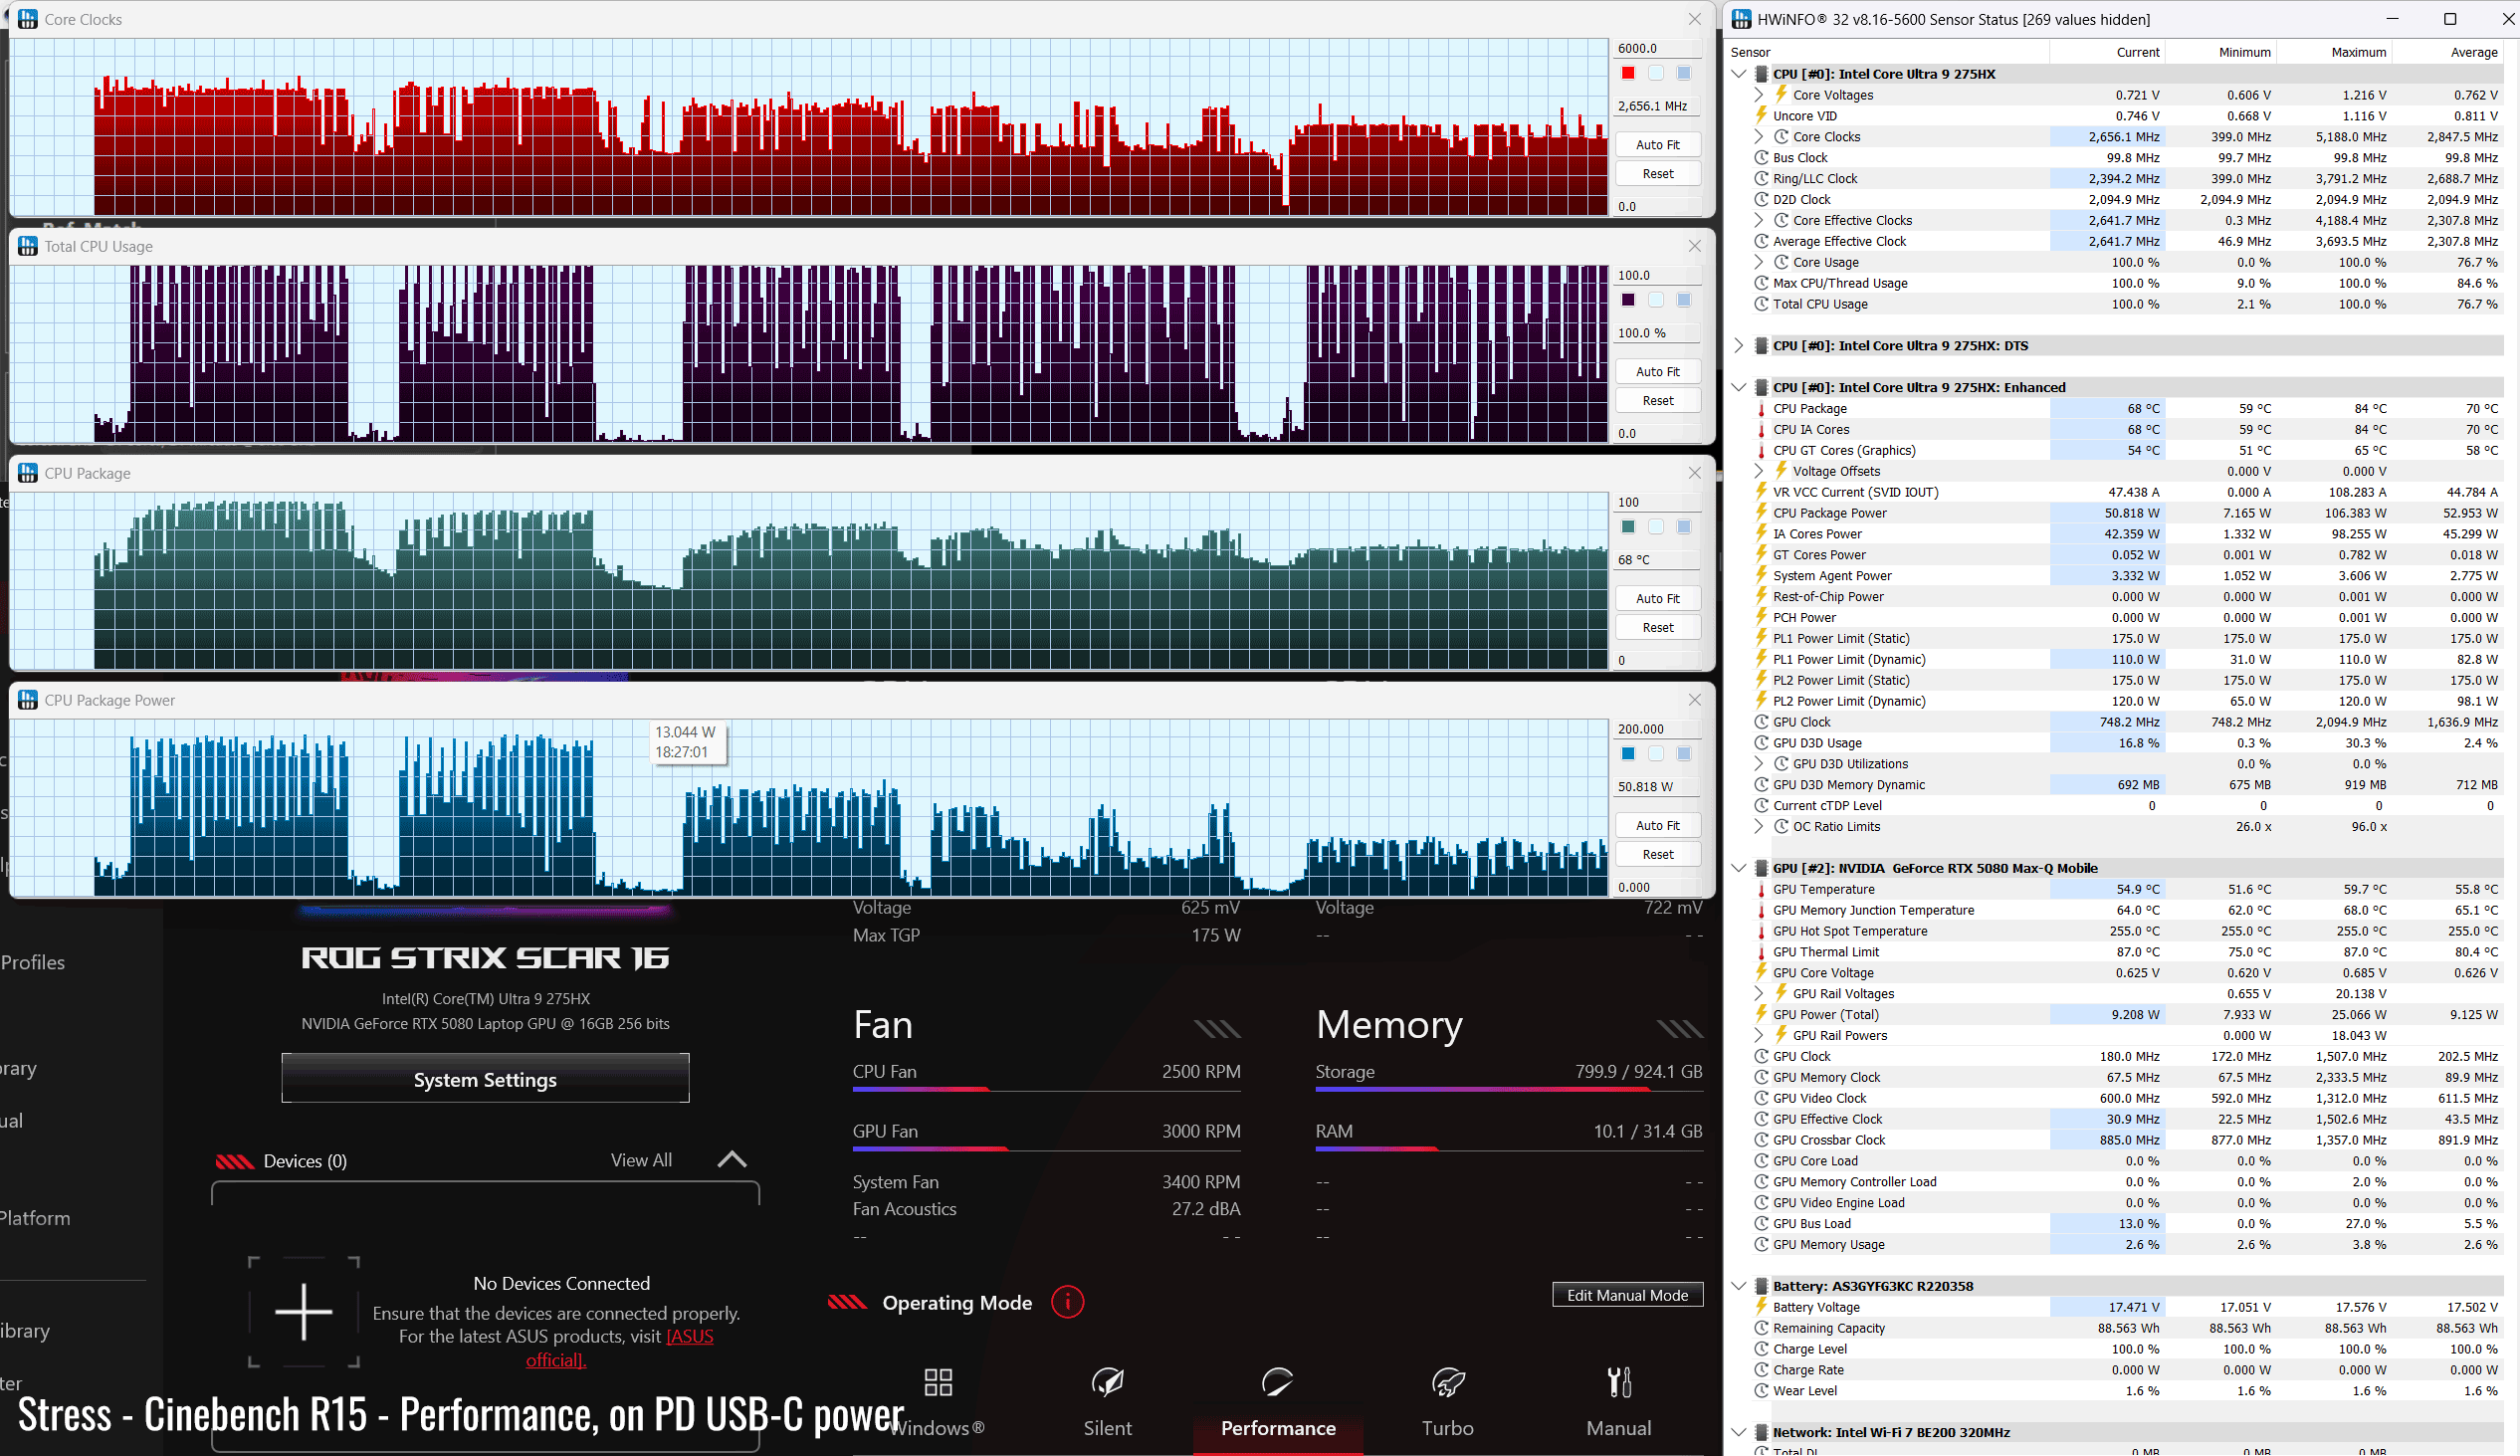Click the dark purple swatch in Total CPU Usage
The image size is (2520, 1456).
click(x=1628, y=300)
